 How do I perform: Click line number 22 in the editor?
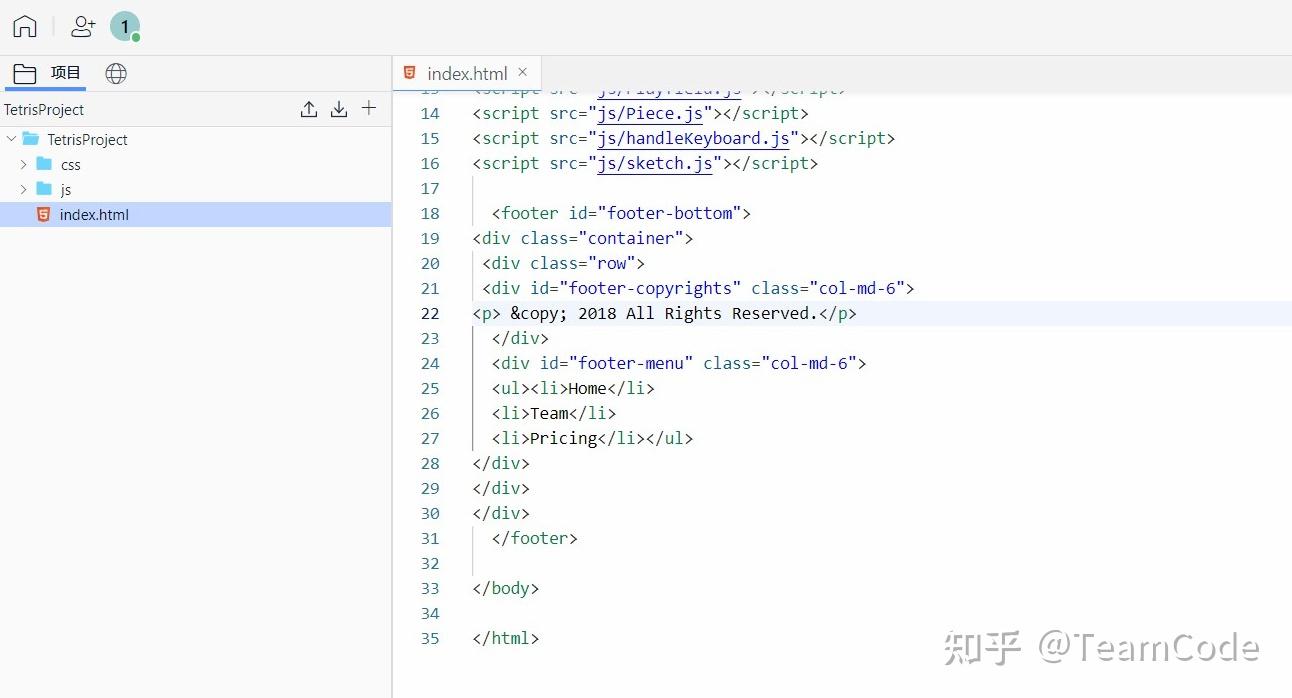point(429,313)
